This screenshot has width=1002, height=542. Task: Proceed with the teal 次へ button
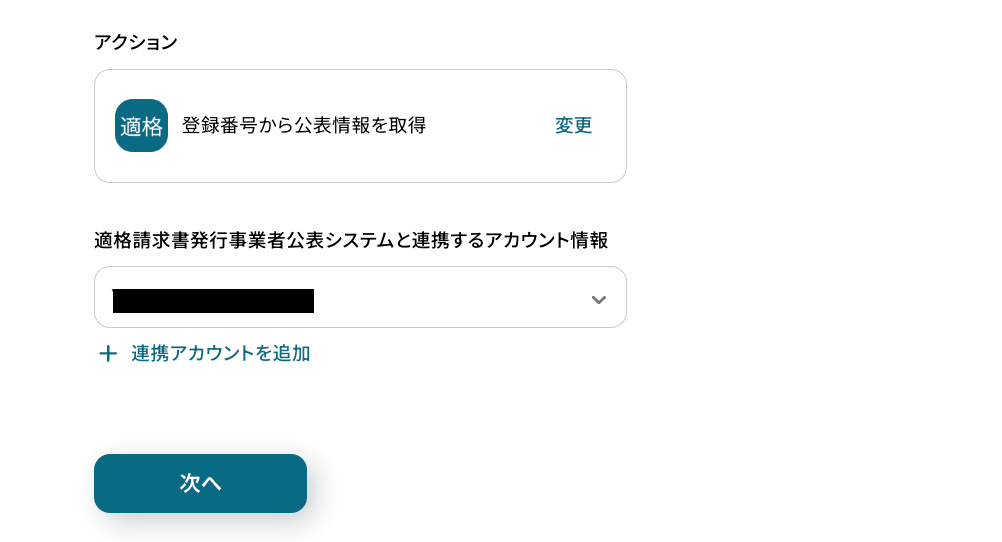pyautogui.click(x=200, y=483)
